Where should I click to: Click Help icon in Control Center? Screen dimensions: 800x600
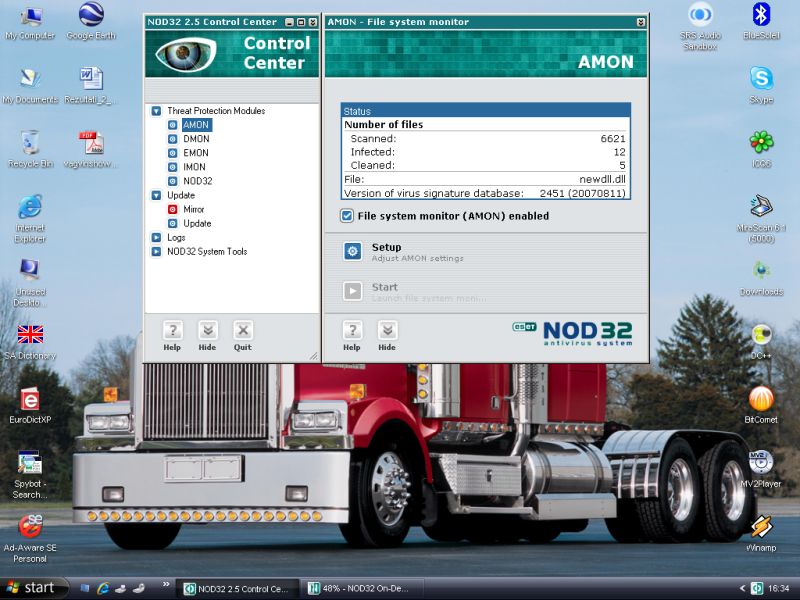point(172,331)
